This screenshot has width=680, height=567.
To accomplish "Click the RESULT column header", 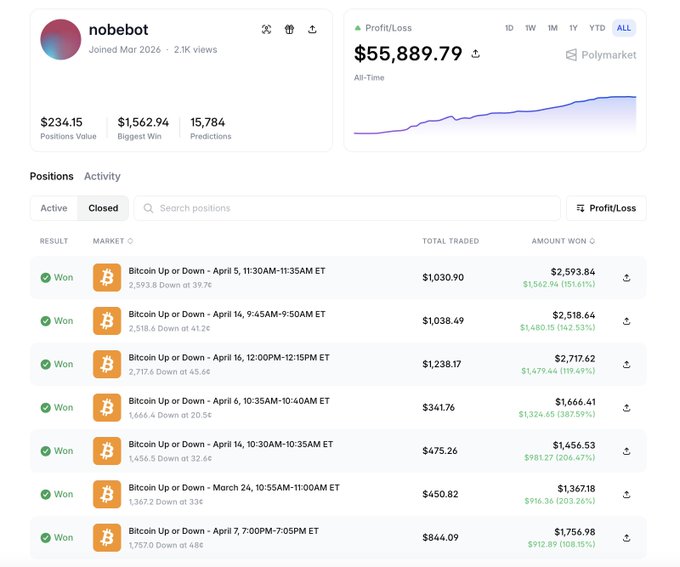I will (x=54, y=241).
